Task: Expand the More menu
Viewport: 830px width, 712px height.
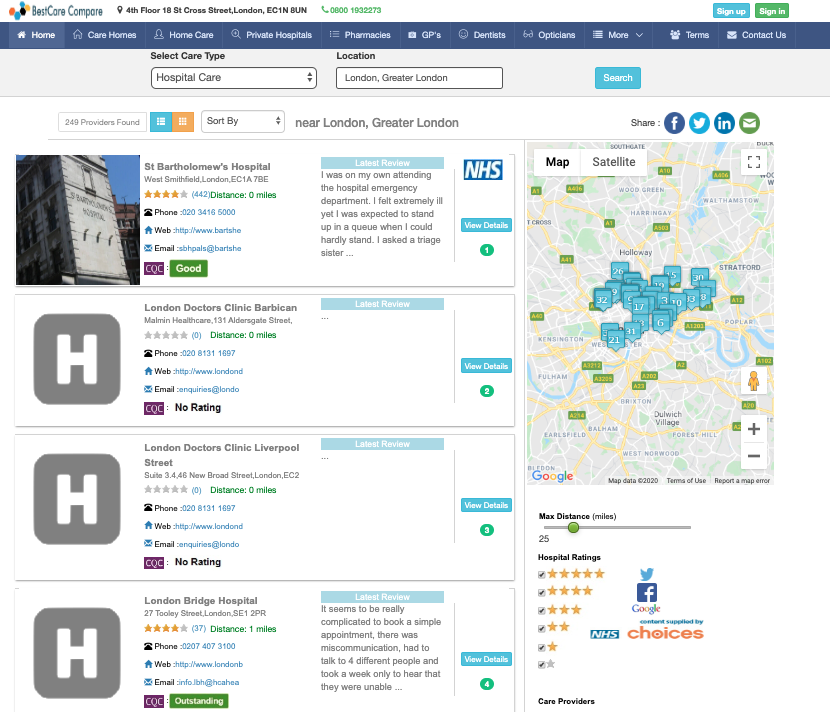Action: point(618,35)
